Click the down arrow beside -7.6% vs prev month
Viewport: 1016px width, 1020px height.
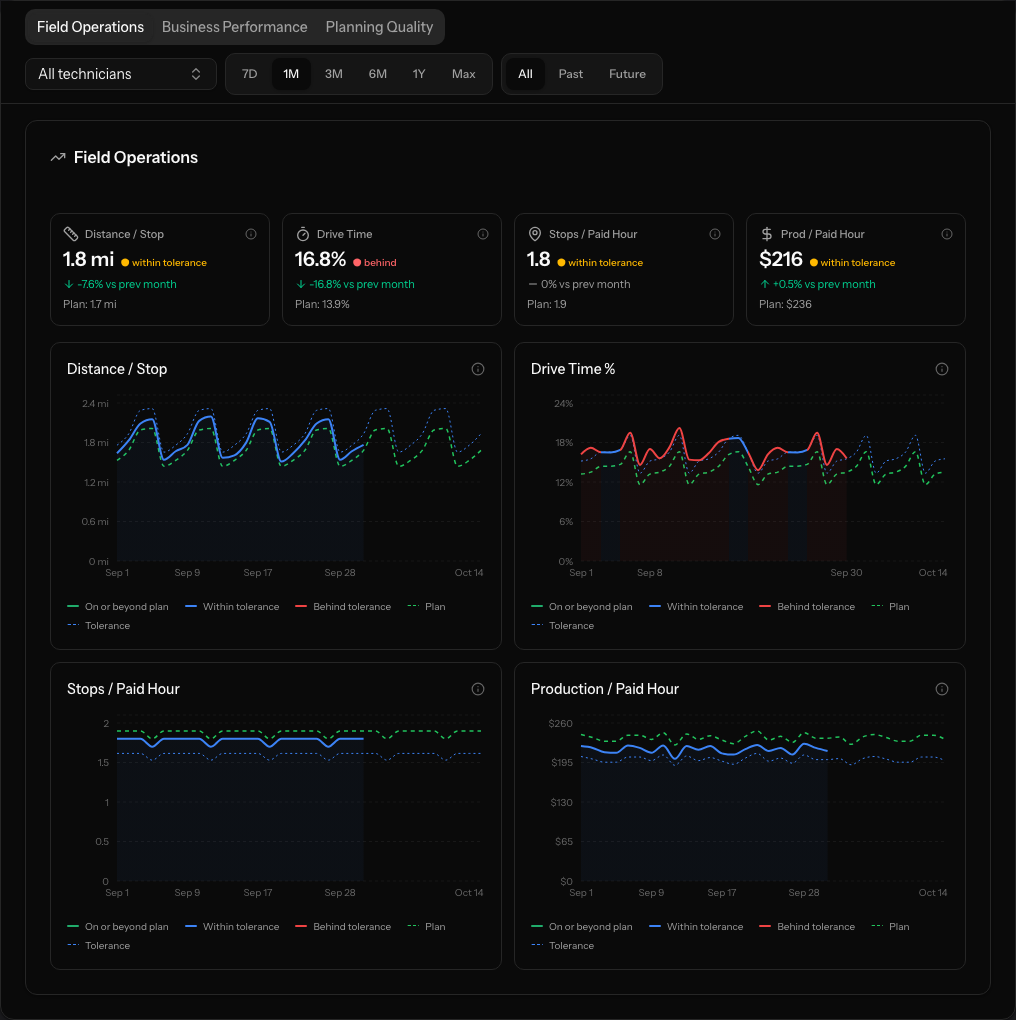point(69,284)
